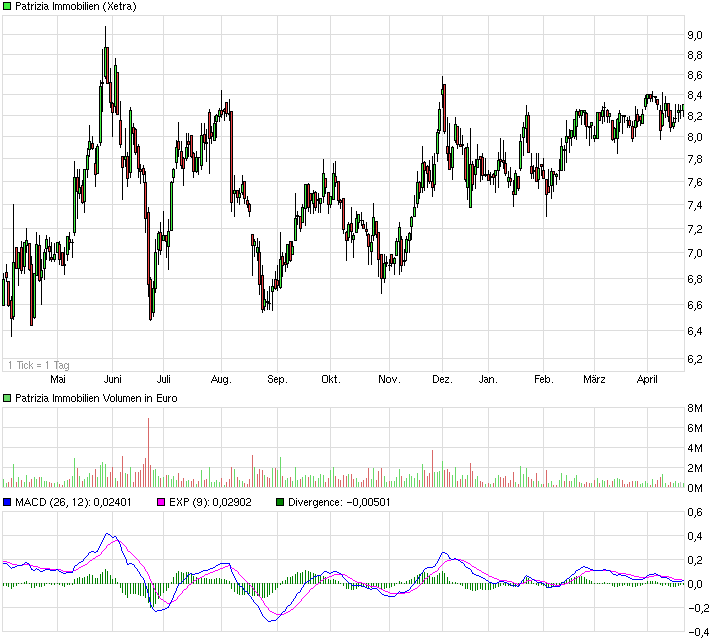726x640 pixels.
Task: Click the 8,2 price axis value
Action: [x=695, y=116]
